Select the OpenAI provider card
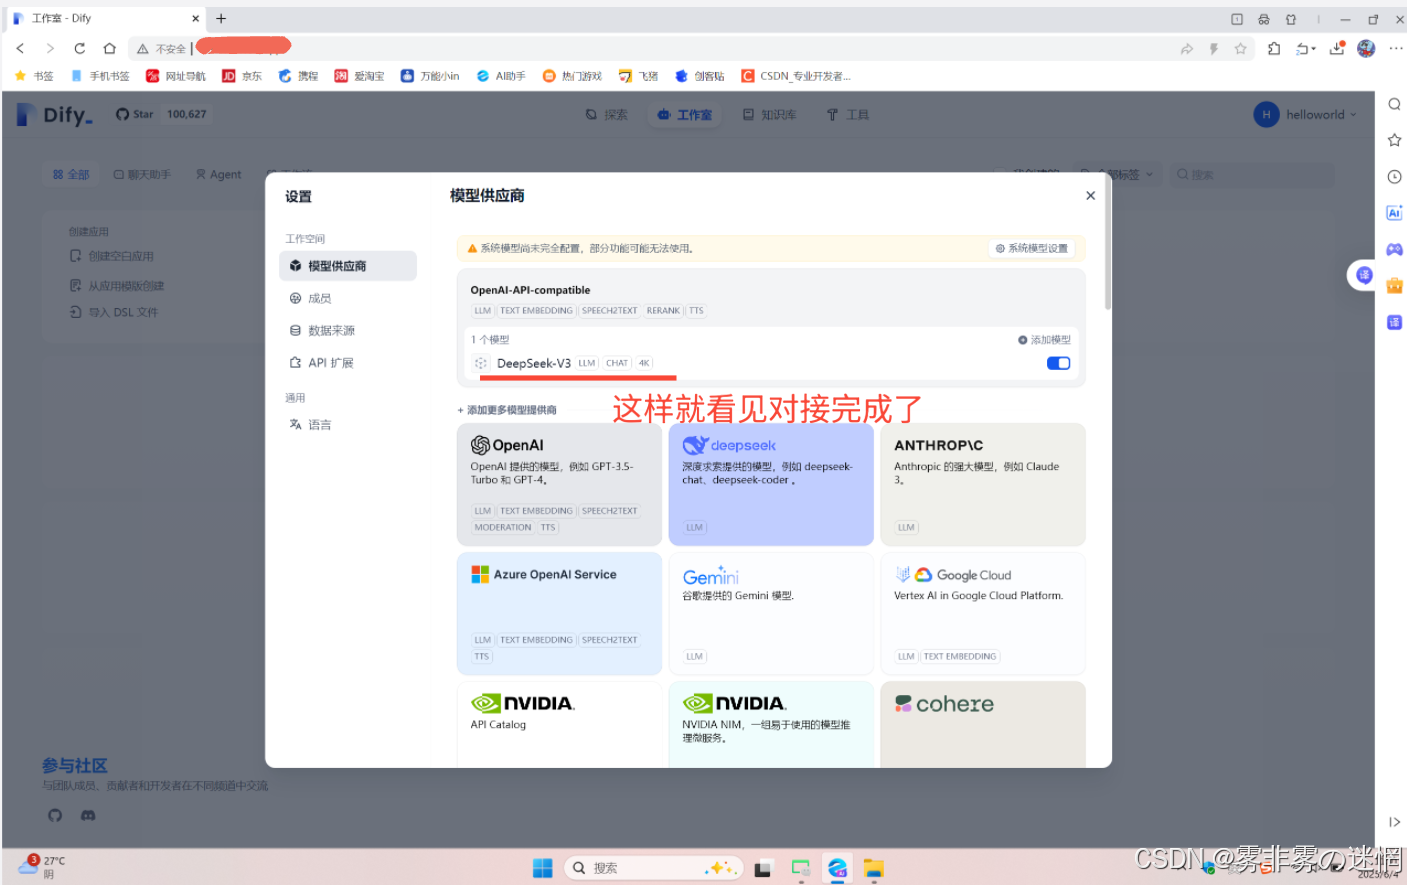This screenshot has width=1407, height=885. click(x=559, y=485)
